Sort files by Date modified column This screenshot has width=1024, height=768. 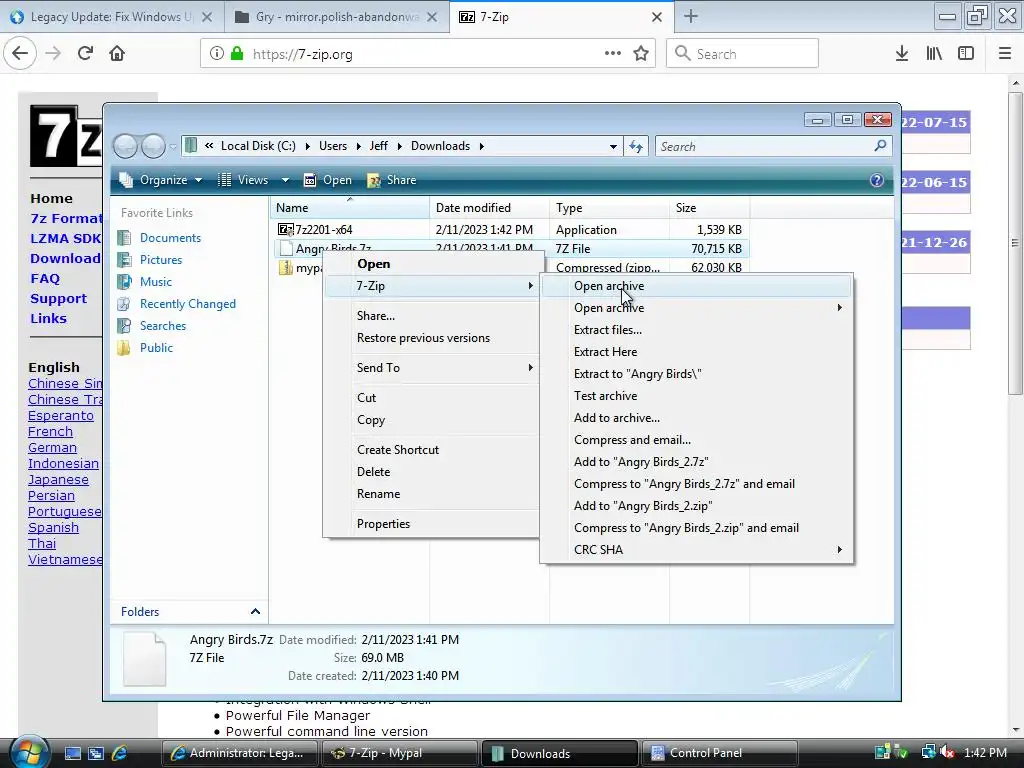[489, 208]
